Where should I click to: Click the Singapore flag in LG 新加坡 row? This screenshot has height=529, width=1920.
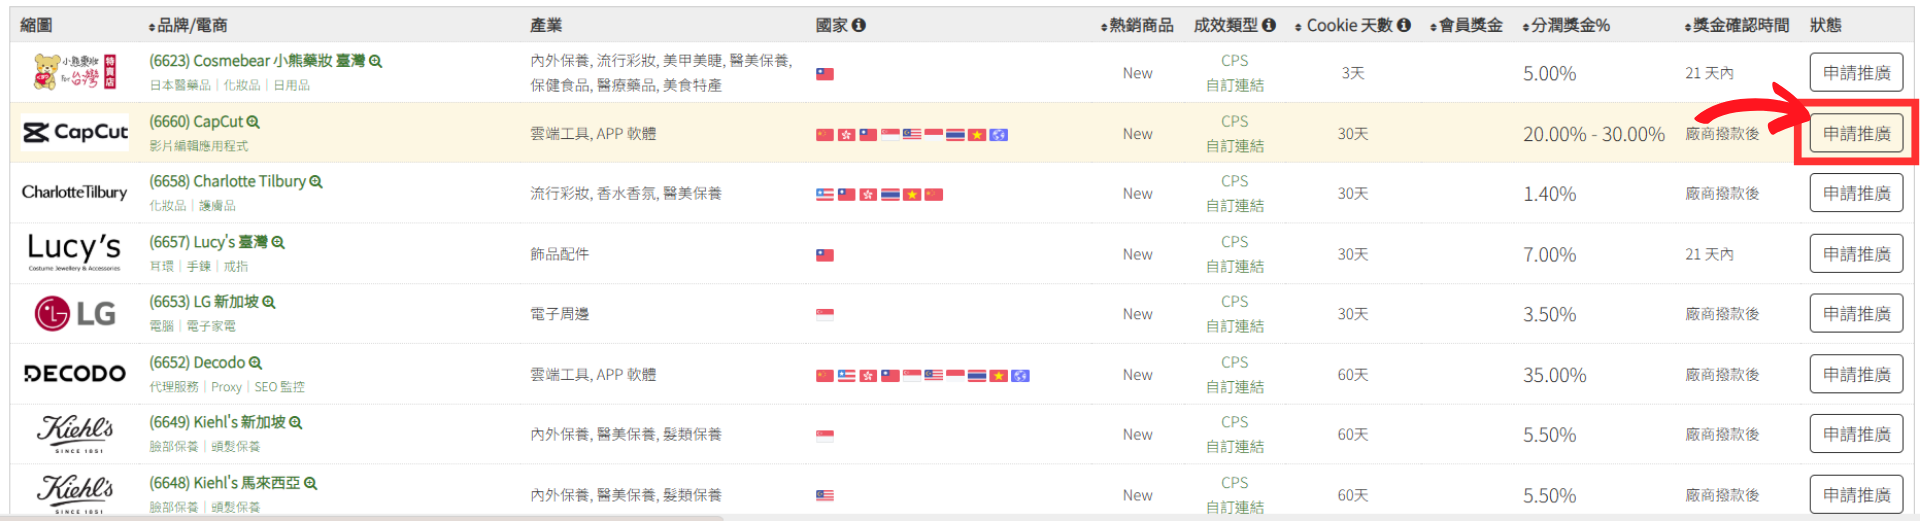pyautogui.click(x=825, y=315)
